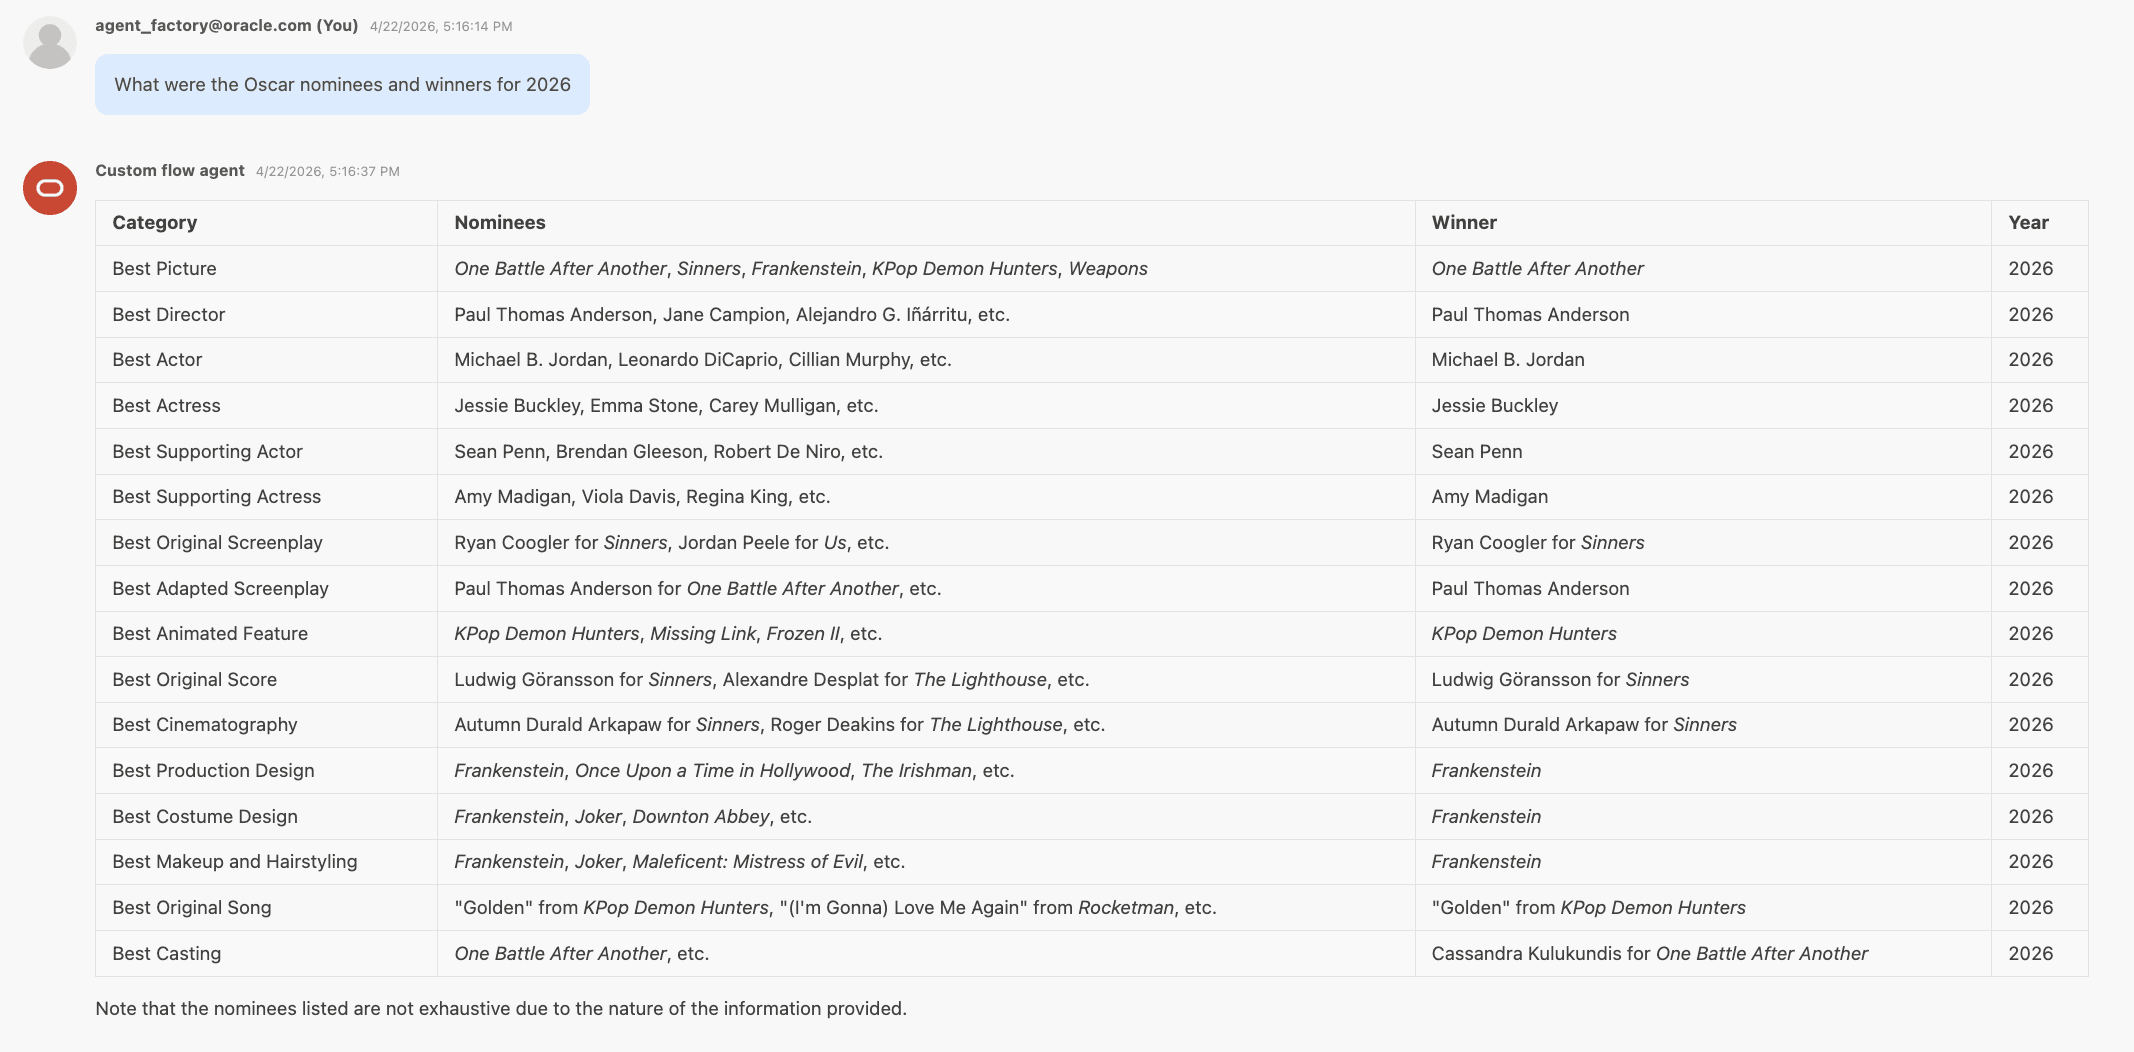Select the user question message bubble
The image size is (2134, 1052).
pos(342,85)
